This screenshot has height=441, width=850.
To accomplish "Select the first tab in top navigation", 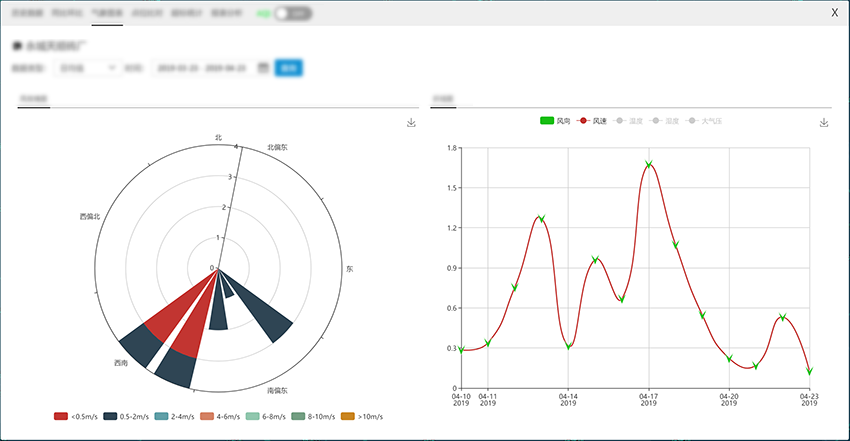I will pos(28,14).
